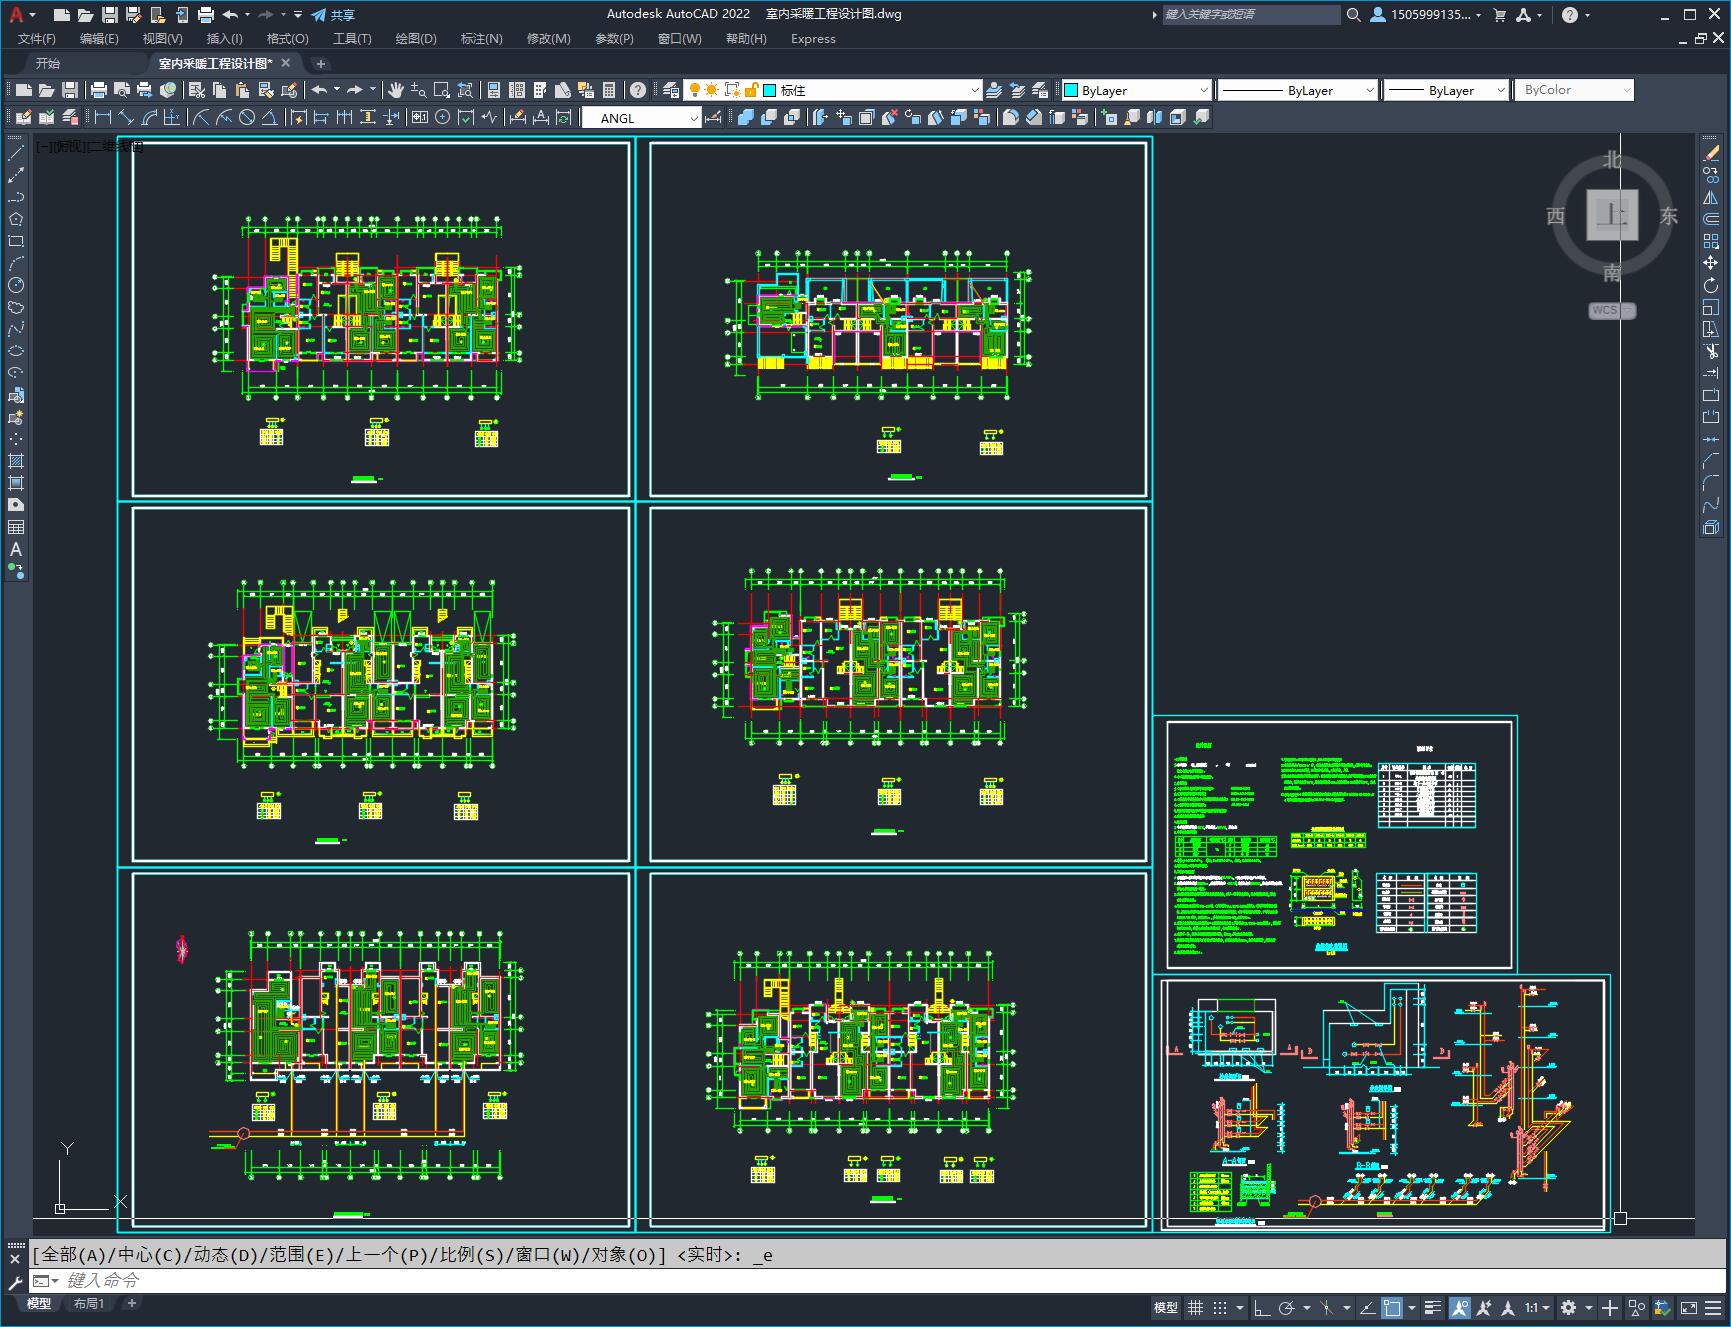Expand the Quick Access toolbar customize arrow

point(298,15)
